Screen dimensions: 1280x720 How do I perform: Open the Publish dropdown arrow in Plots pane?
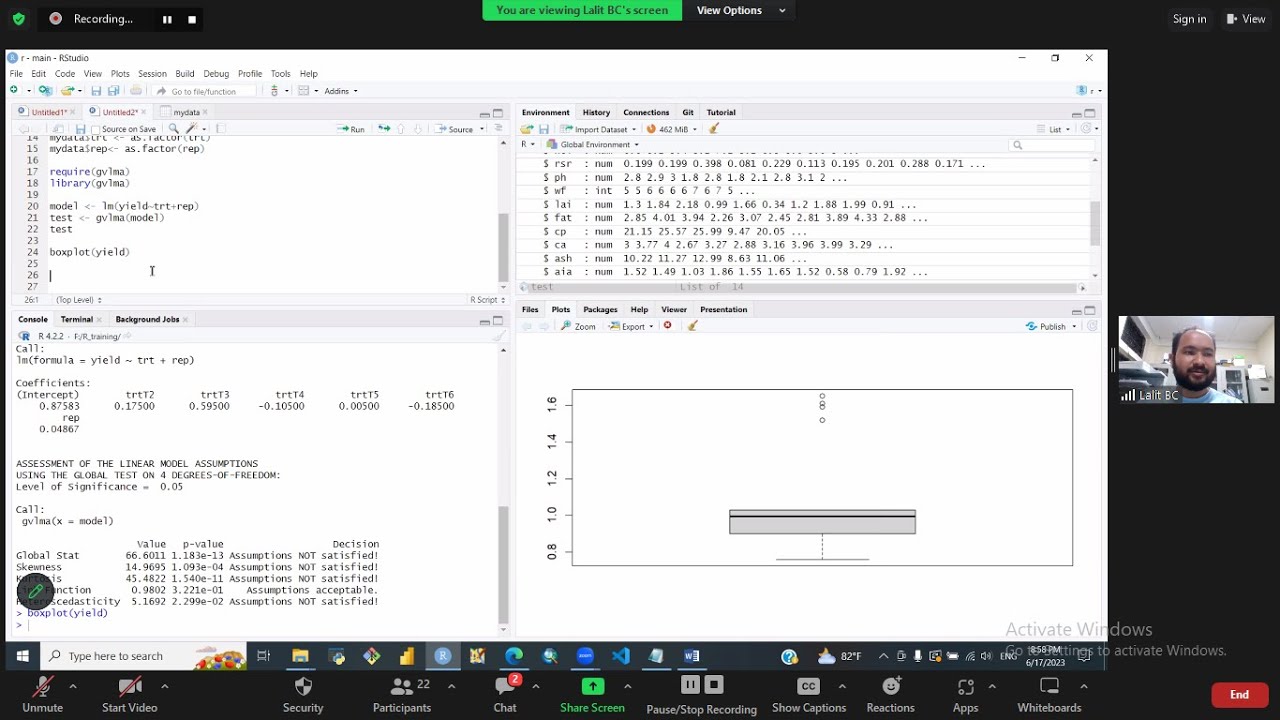pos(1074,326)
